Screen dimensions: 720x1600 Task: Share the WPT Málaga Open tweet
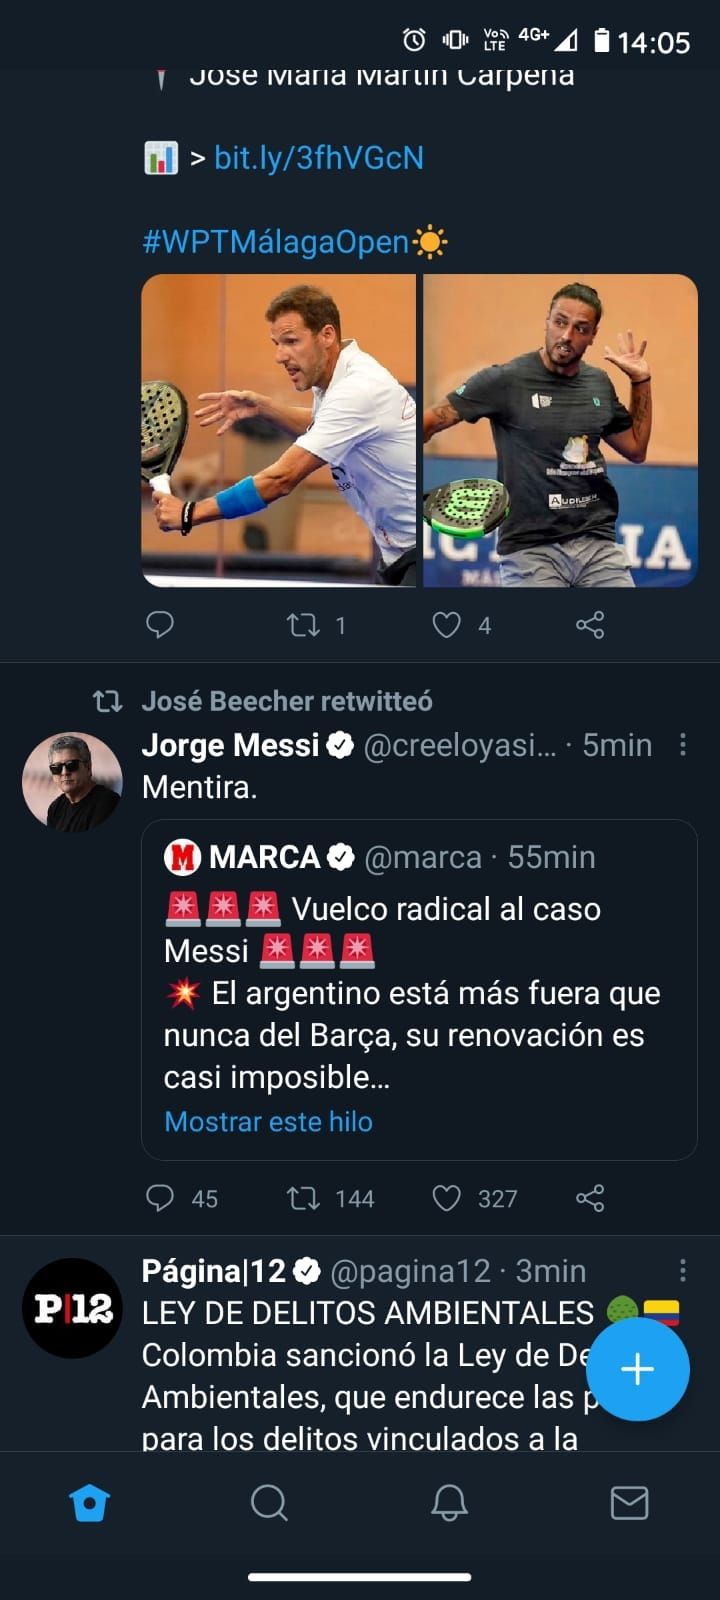coord(590,625)
